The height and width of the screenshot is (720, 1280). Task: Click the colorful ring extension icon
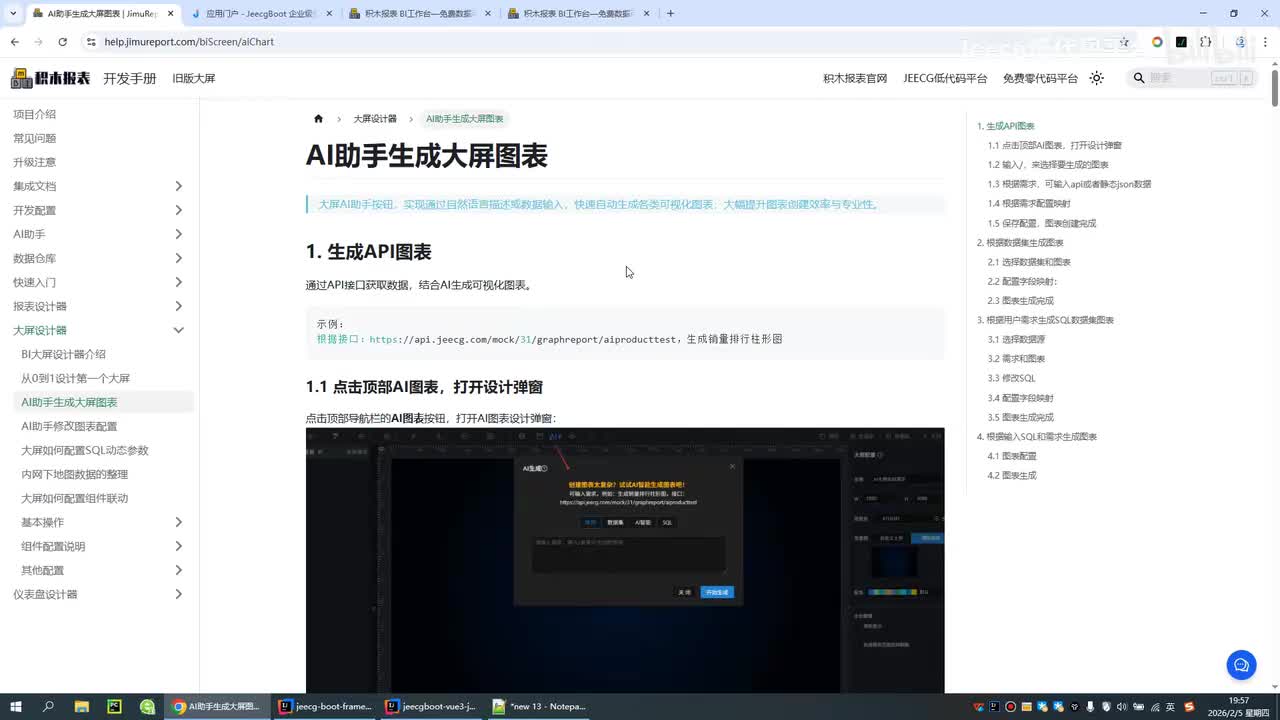point(1157,42)
